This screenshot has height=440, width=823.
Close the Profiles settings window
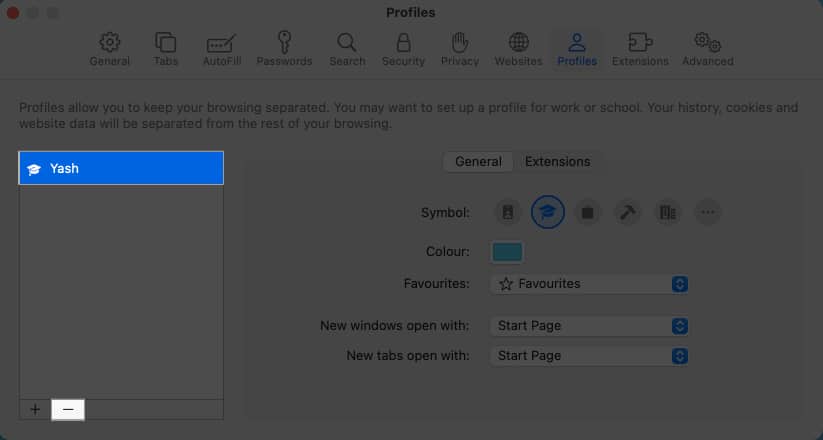(x=13, y=13)
